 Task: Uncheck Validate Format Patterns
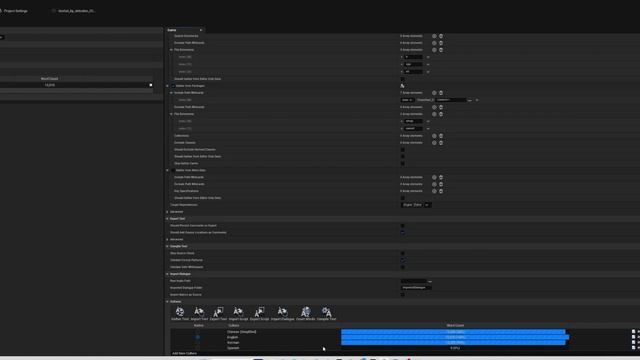click(x=402, y=260)
